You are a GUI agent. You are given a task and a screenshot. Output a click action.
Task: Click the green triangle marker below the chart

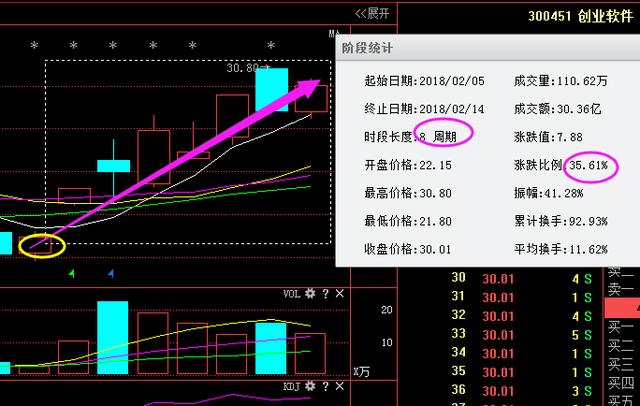click(x=72, y=273)
